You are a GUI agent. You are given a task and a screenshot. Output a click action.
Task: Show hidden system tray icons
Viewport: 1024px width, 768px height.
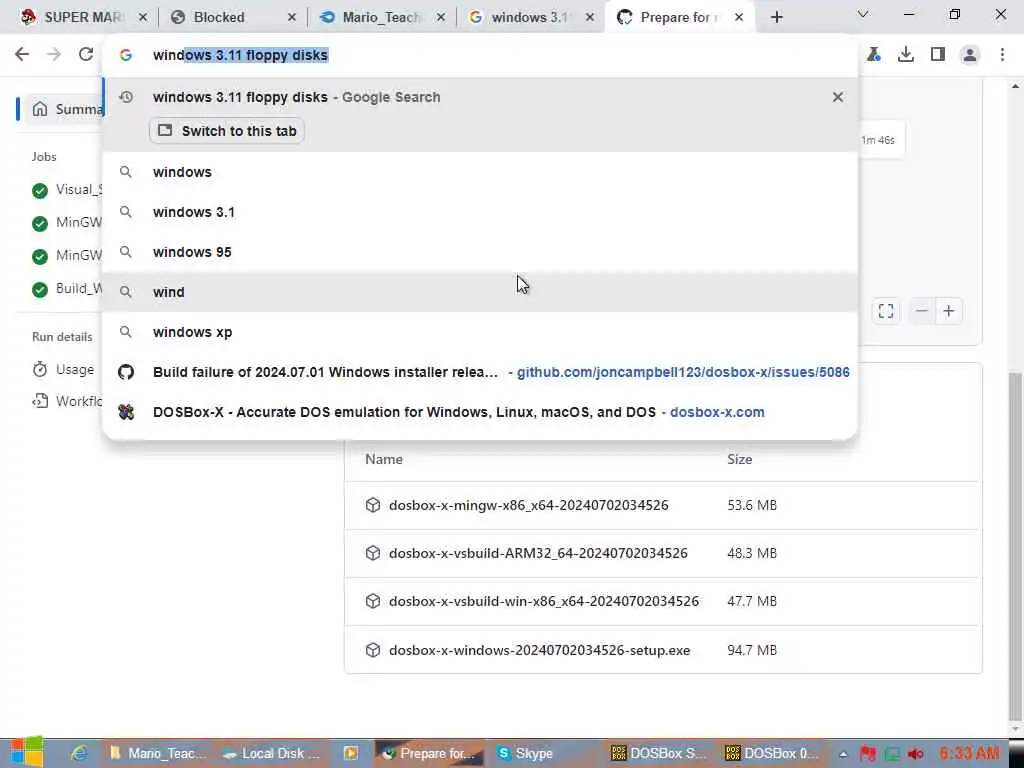tap(843, 754)
